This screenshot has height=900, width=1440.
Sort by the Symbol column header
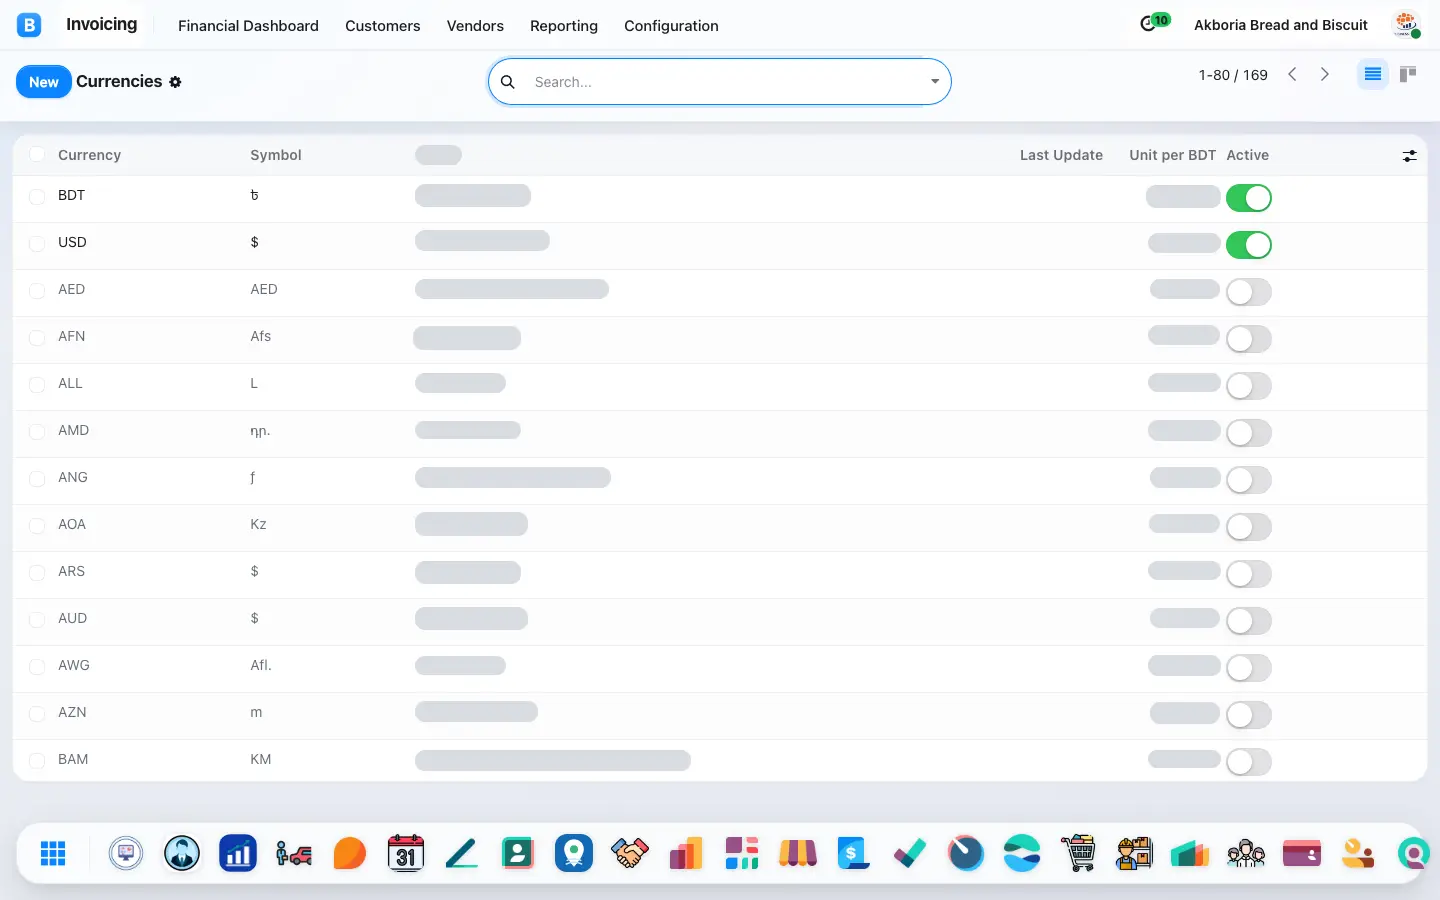coord(276,155)
